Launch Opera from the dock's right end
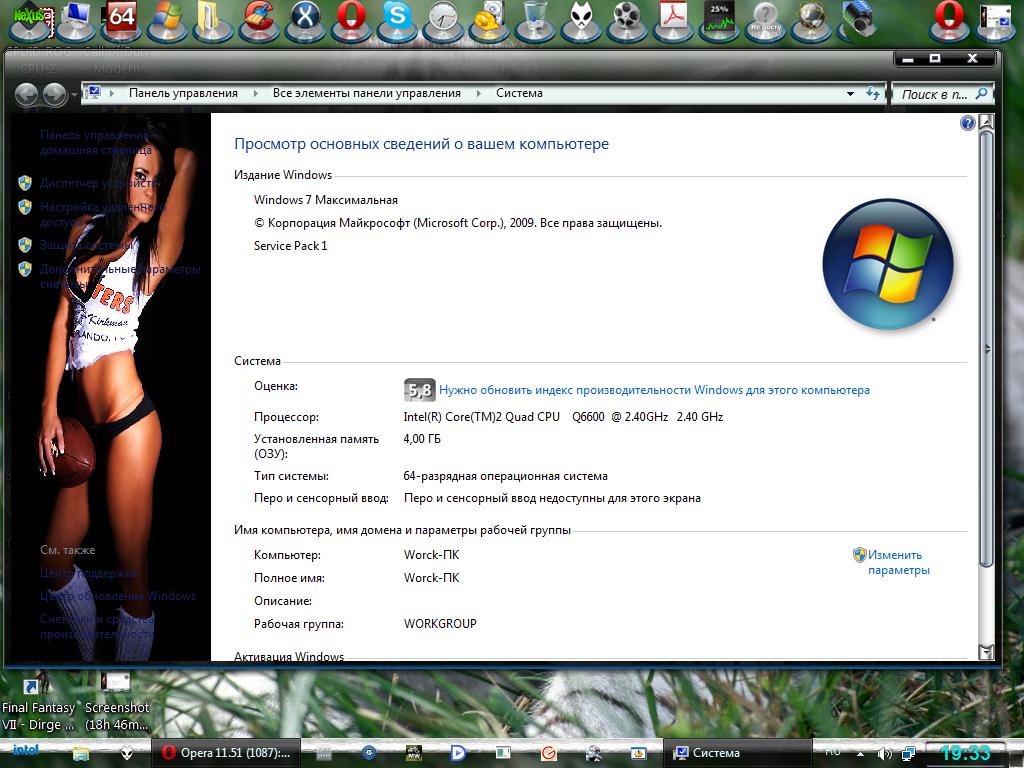The height and width of the screenshot is (768, 1024). point(949,20)
